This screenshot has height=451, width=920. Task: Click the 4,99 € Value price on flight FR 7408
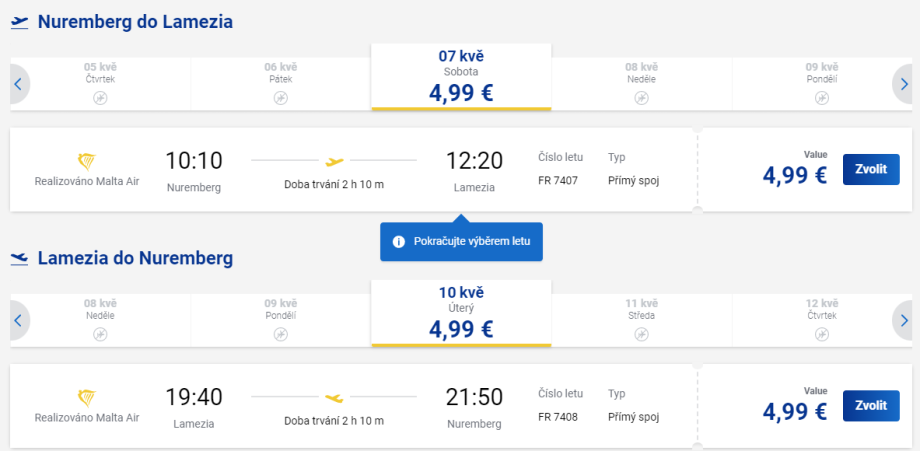pyautogui.click(x=794, y=411)
